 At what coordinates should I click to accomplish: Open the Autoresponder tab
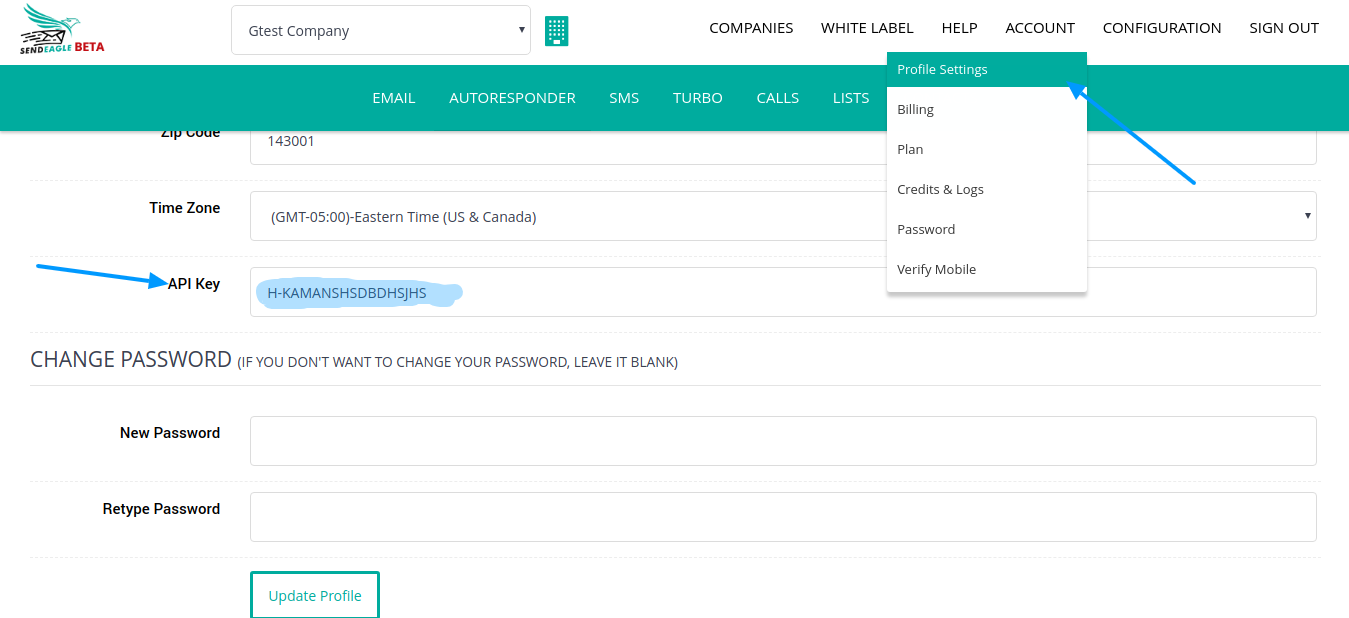512,98
